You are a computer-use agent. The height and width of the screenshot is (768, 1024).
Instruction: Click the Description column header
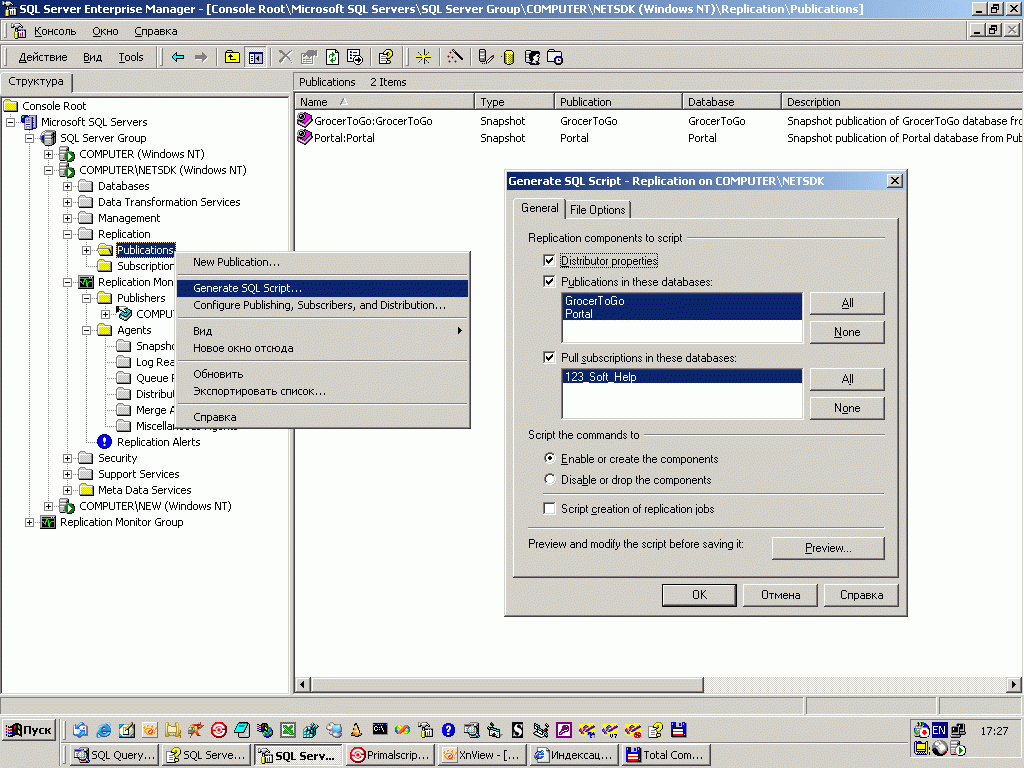pos(901,102)
